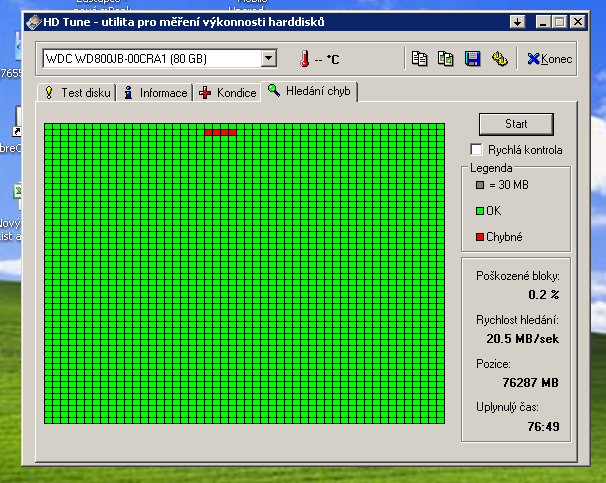Maximize the HD Tune window
The height and width of the screenshot is (483, 606).
[x=560, y=22]
